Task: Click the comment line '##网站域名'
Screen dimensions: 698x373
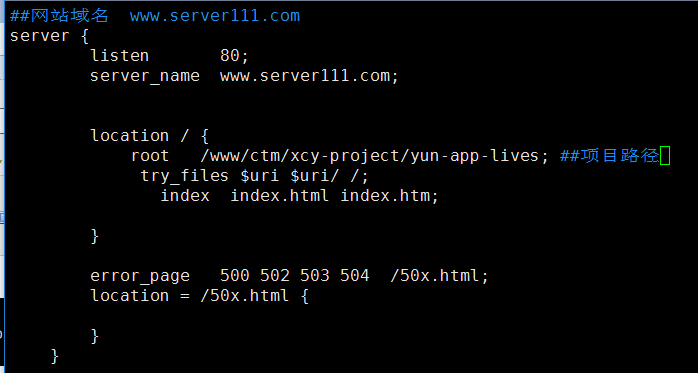Action: point(59,16)
